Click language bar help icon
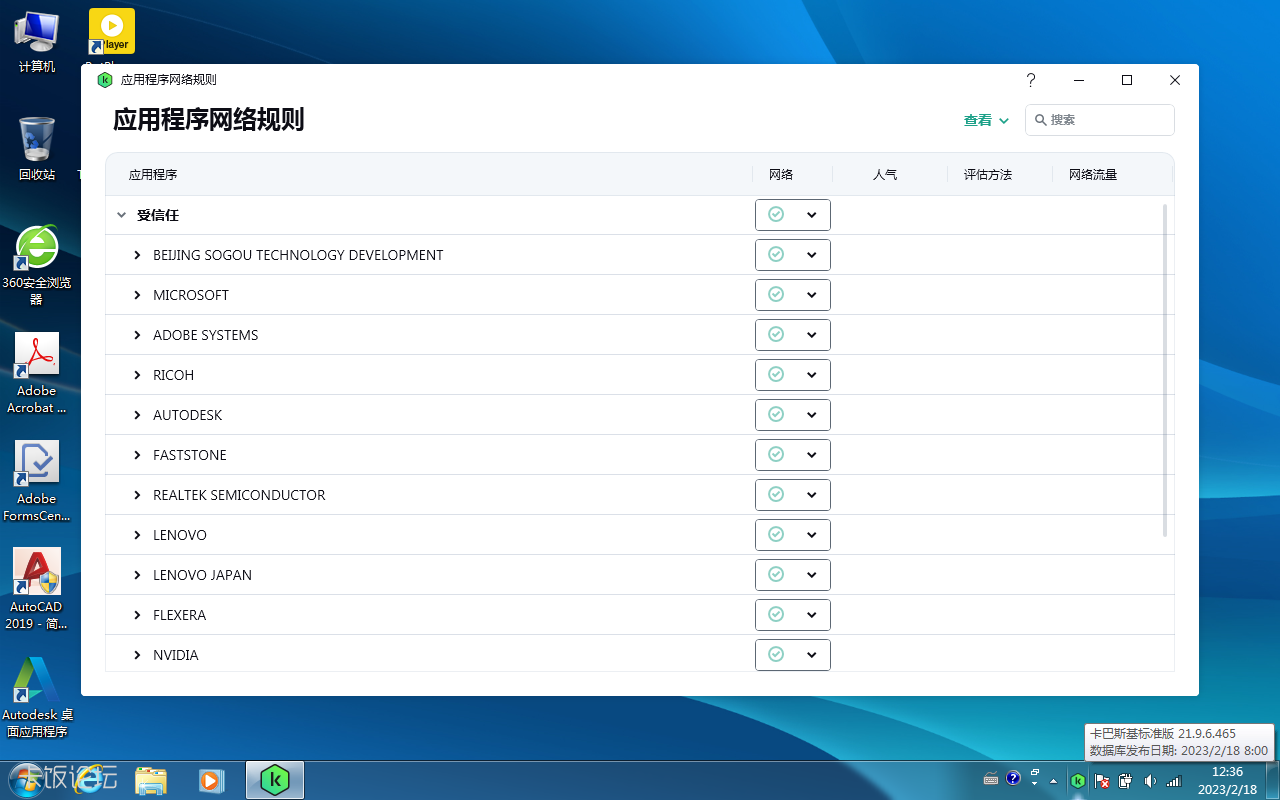The width and height of the screenshot is (1280, 800). pyautogui.click(x=1013, y=778)
